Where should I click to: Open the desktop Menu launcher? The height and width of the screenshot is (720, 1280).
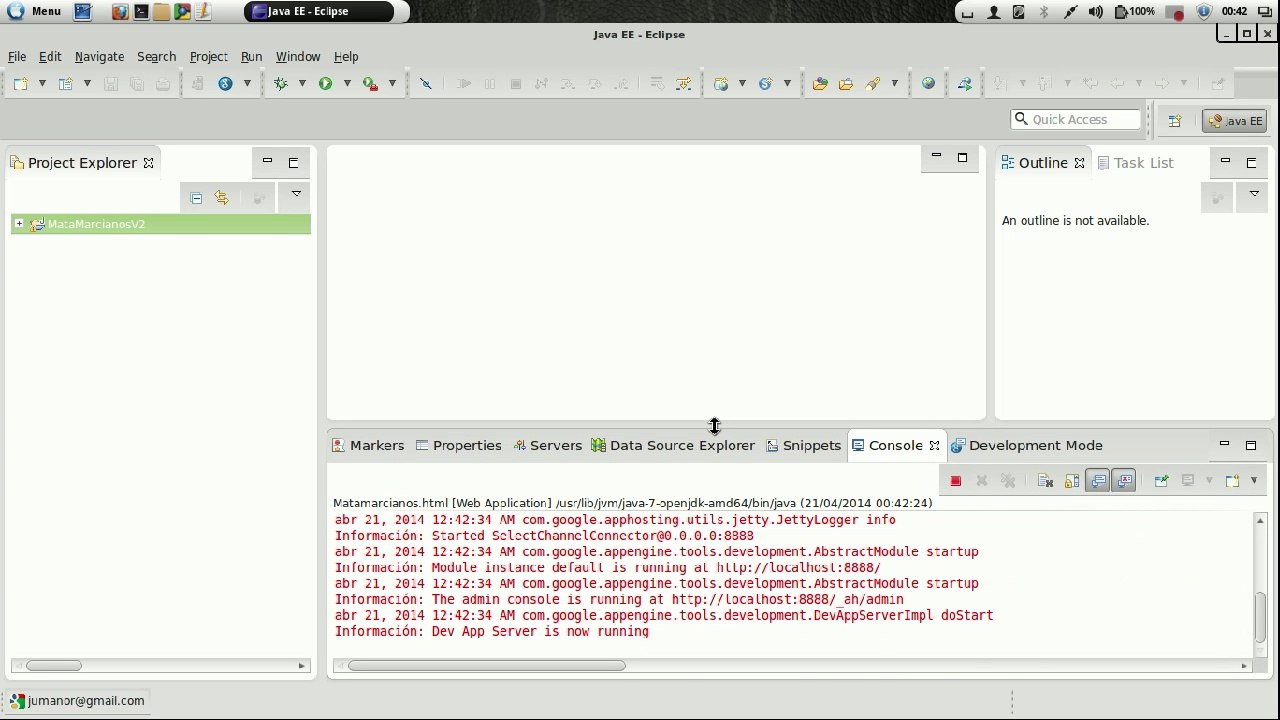(34, 11)
